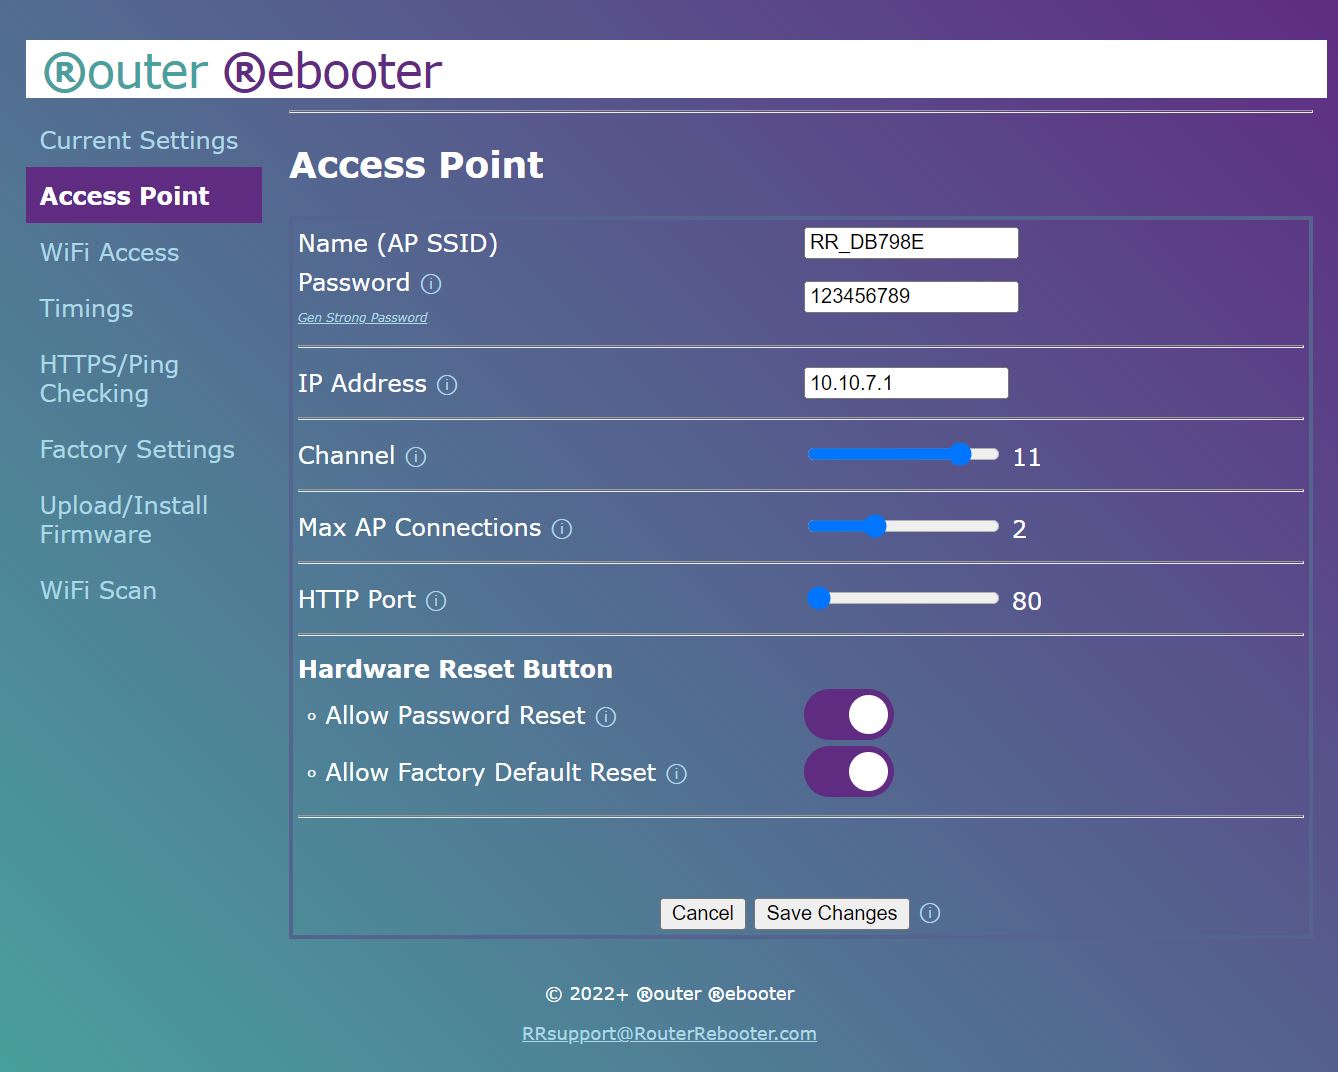The width and height of the screenshot is (1338, 1072).
Task: Open the info icon next to Channel
Action: 416,457
